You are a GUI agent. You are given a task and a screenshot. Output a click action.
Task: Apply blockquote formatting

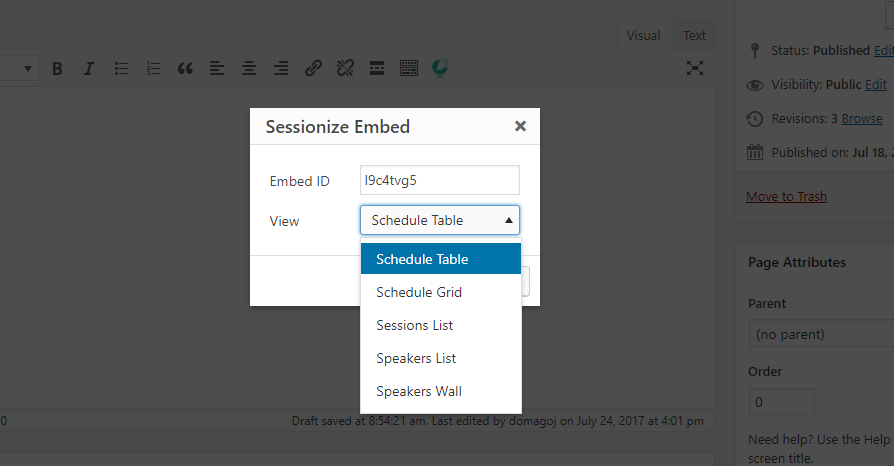(185, 69)
